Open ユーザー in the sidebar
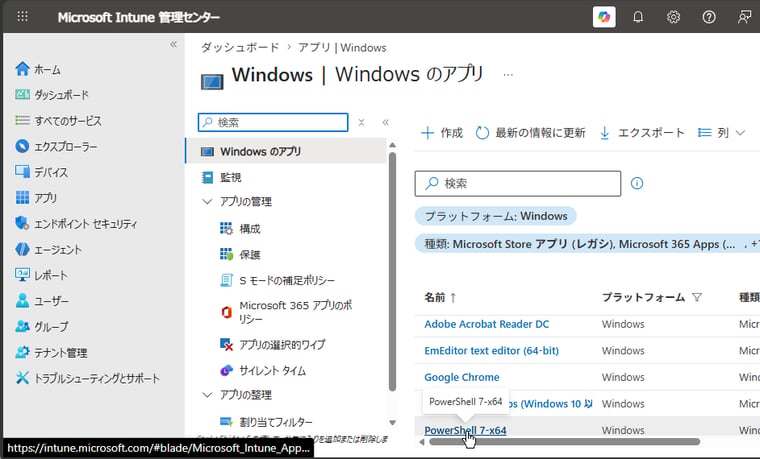Image resolution: width=760 pixels, height=459 pixels. 42,301
